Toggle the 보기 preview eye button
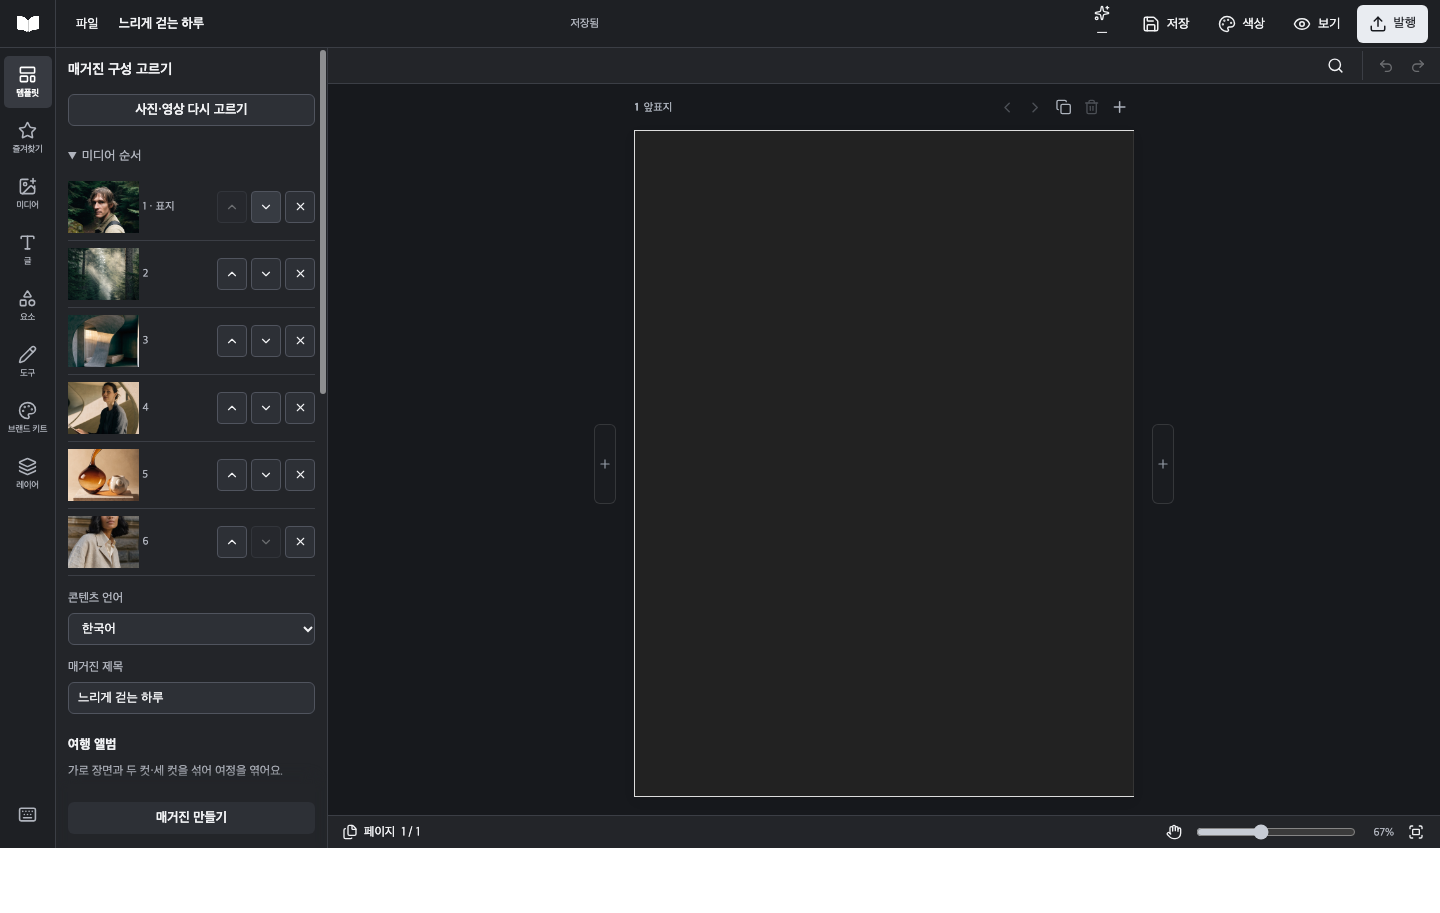1440x913 pixels. point(1316,24)
